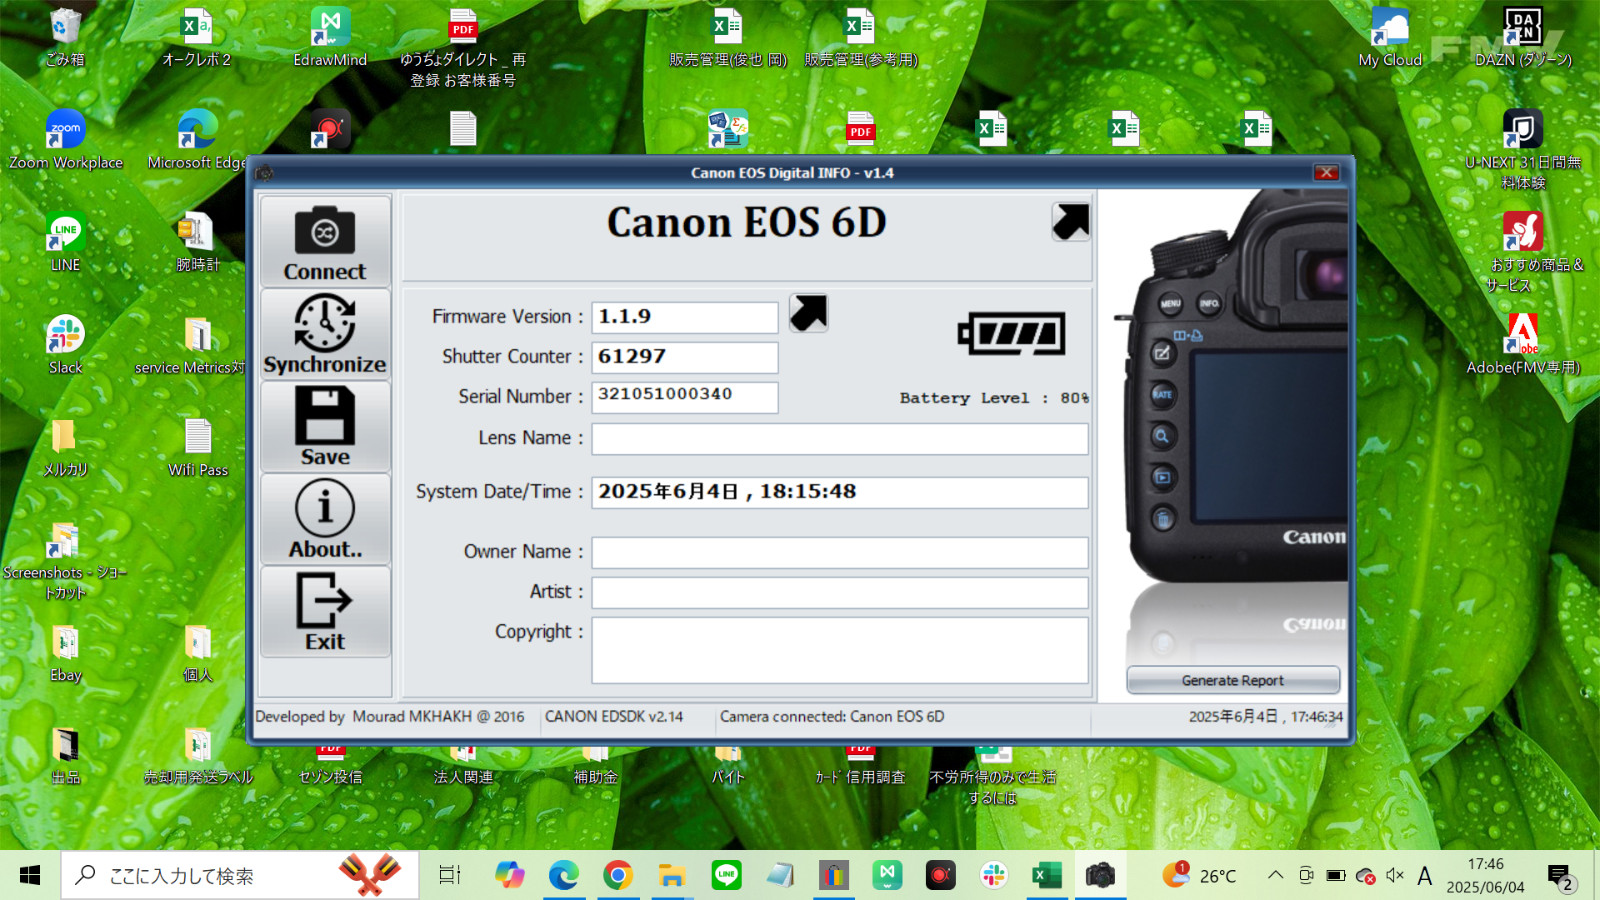The height and width of the screenshot is (900, 1600).
Task: Select the EdrawMind desktop shortcut
Action: pos(330,38)
